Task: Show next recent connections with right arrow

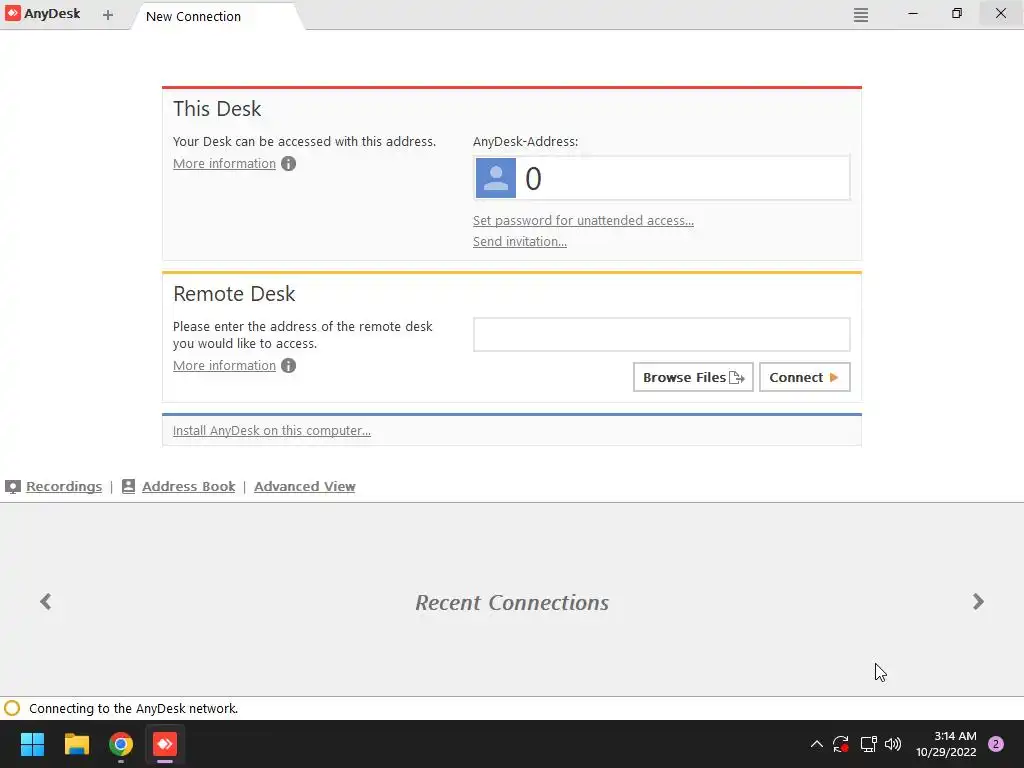Action: click(x=978, y=601)
